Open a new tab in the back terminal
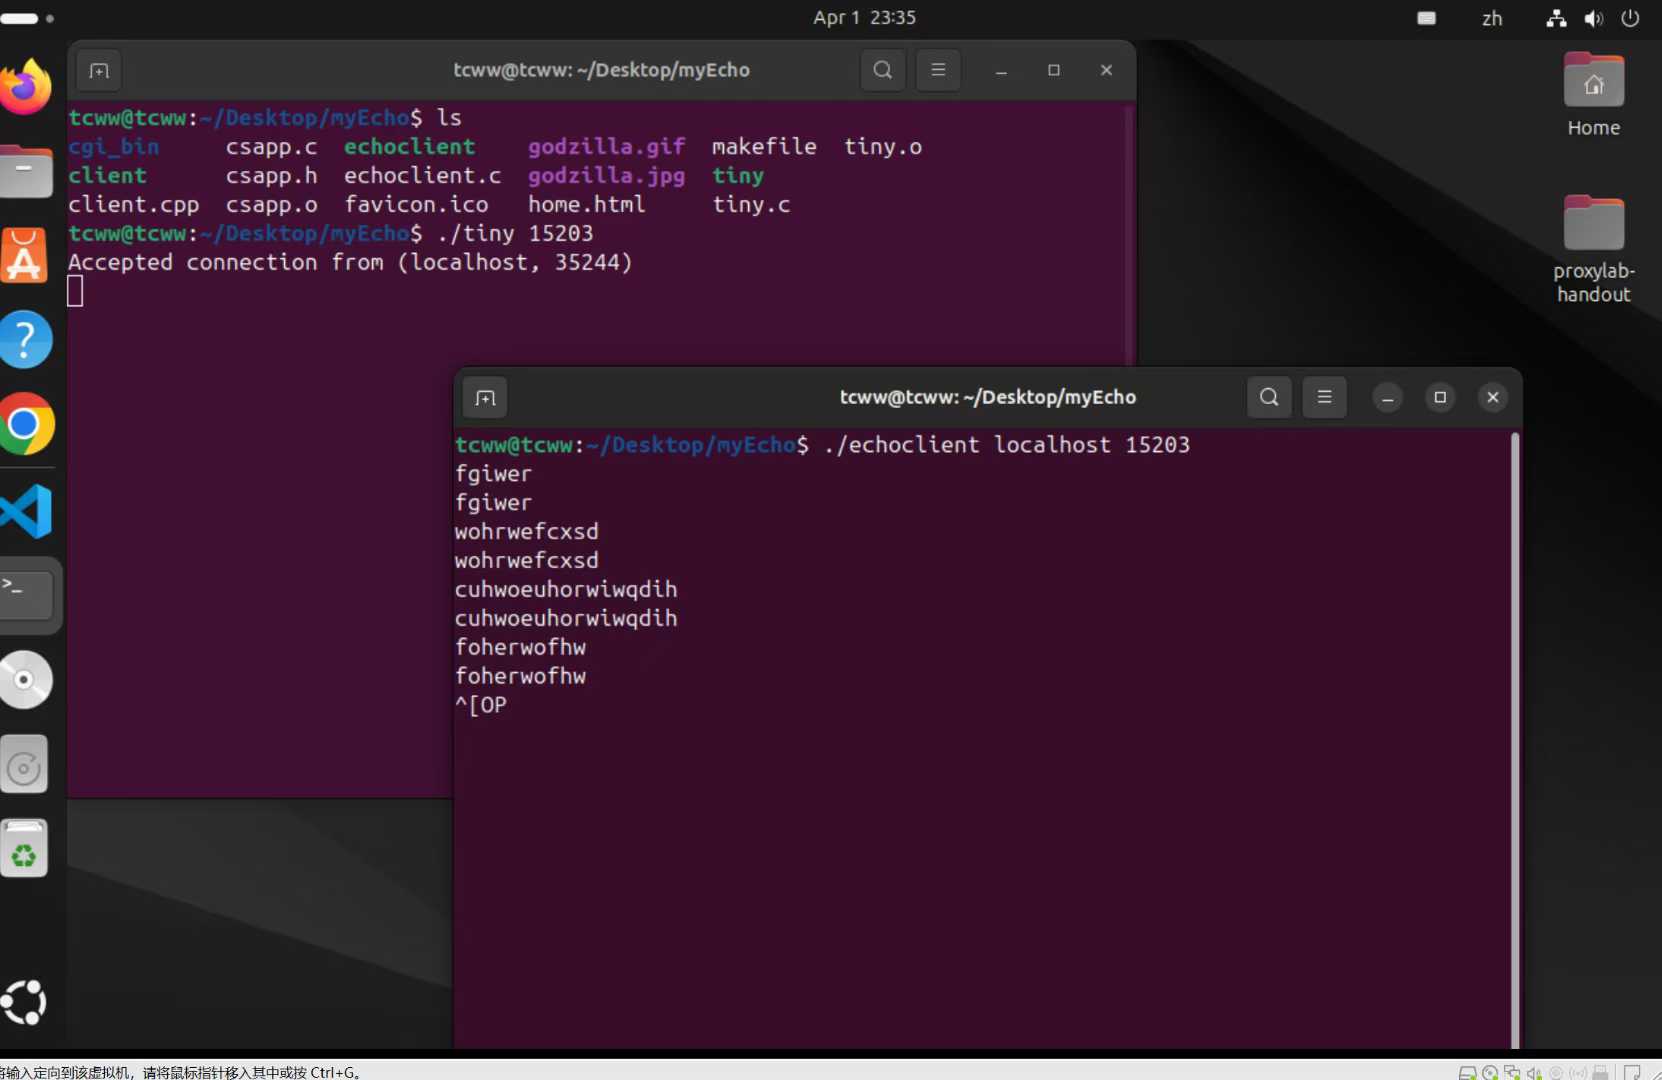This screenshot has width=1662, height=1080. (x=99, y=70)
